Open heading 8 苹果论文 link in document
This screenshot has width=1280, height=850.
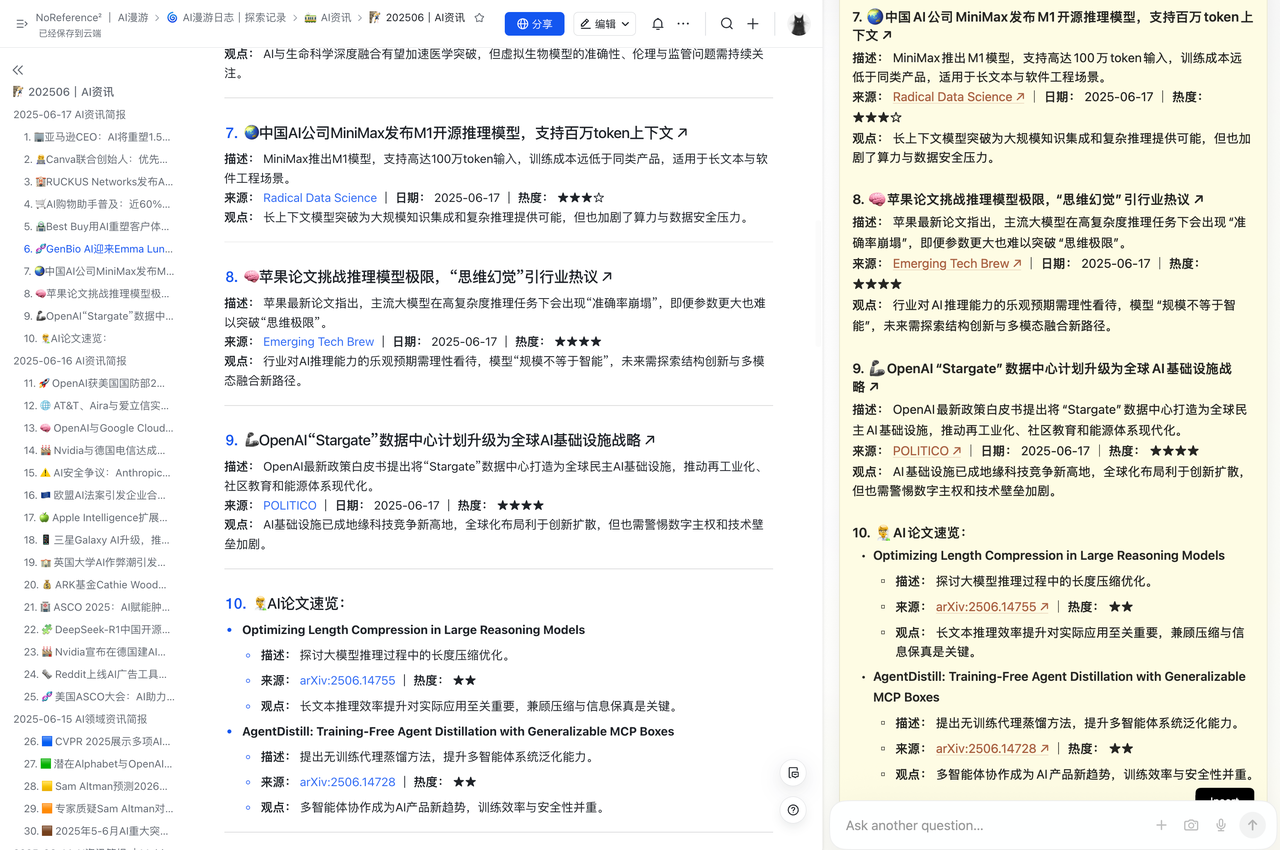click(x=428, y=276)
